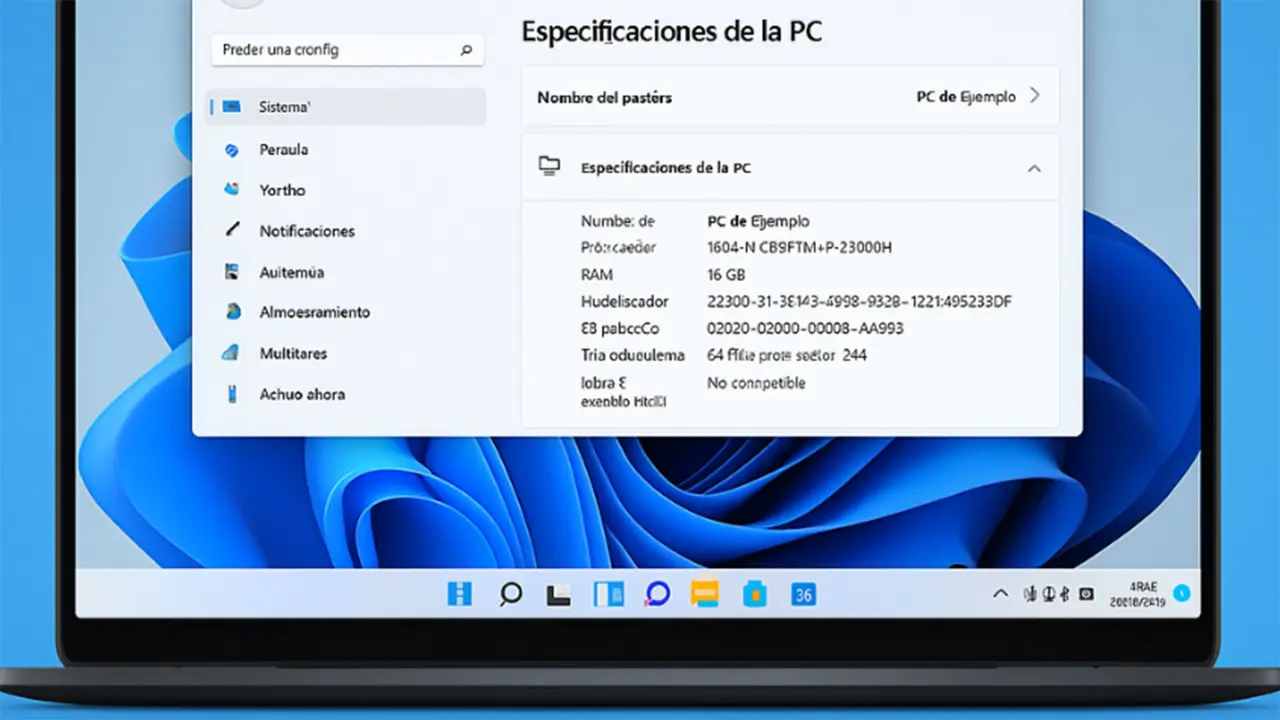Viewport: 1280px width, 720px height.
Task: Show hidden icons in system tray
Action: (x=1000, y=594)
